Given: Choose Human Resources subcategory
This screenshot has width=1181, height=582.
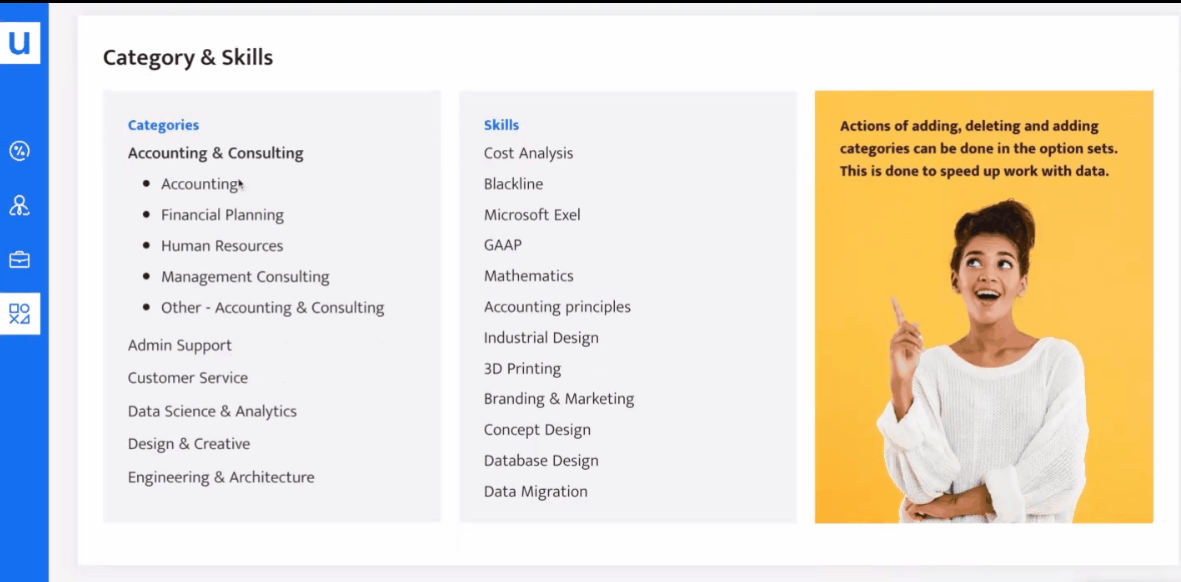Looking at the screenshot, I should (222, 246).
